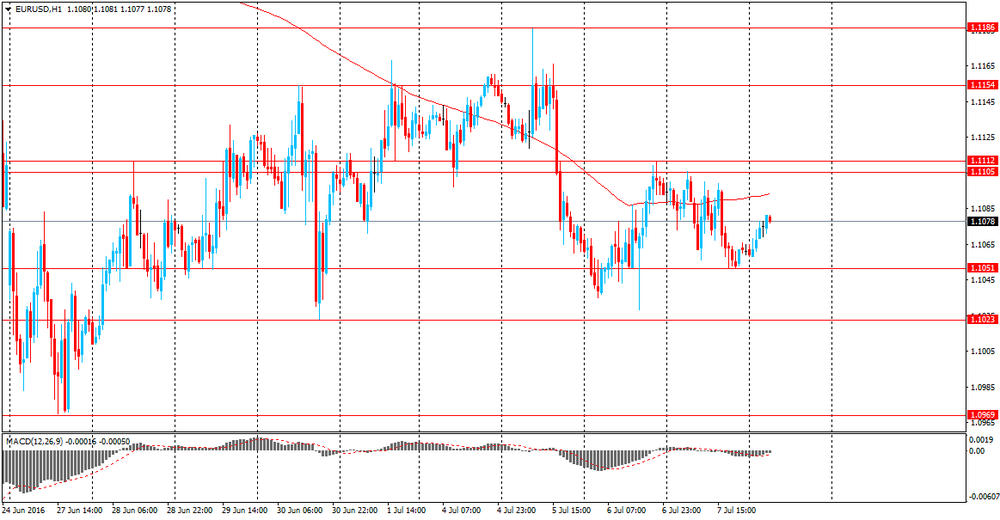Click the current price 1.1078 label

(x=982, y=221)
